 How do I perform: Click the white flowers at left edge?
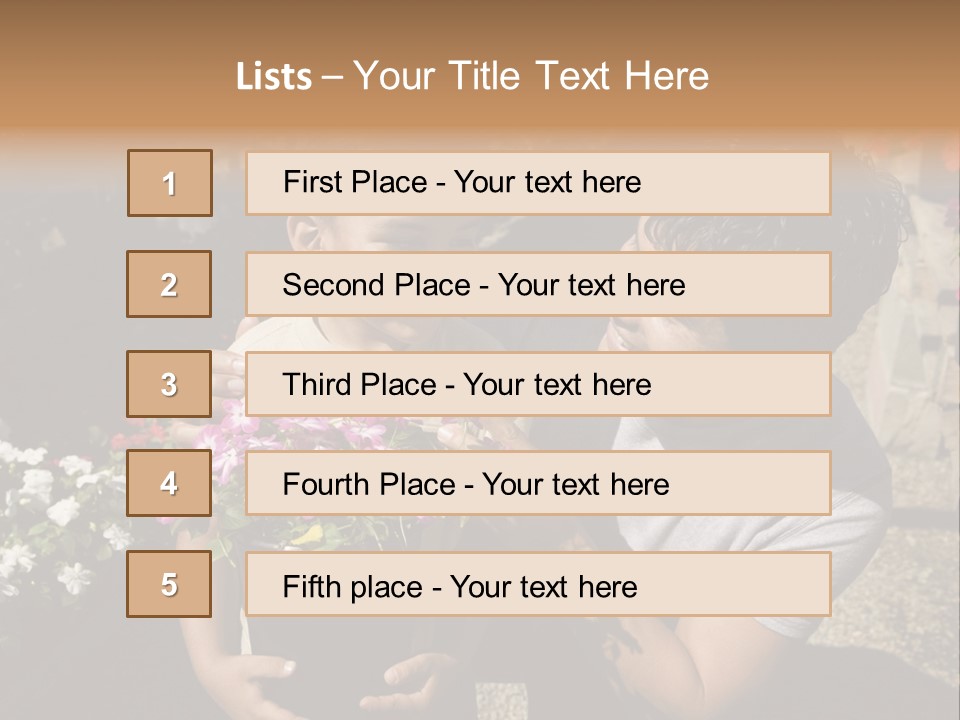point(50,500)
